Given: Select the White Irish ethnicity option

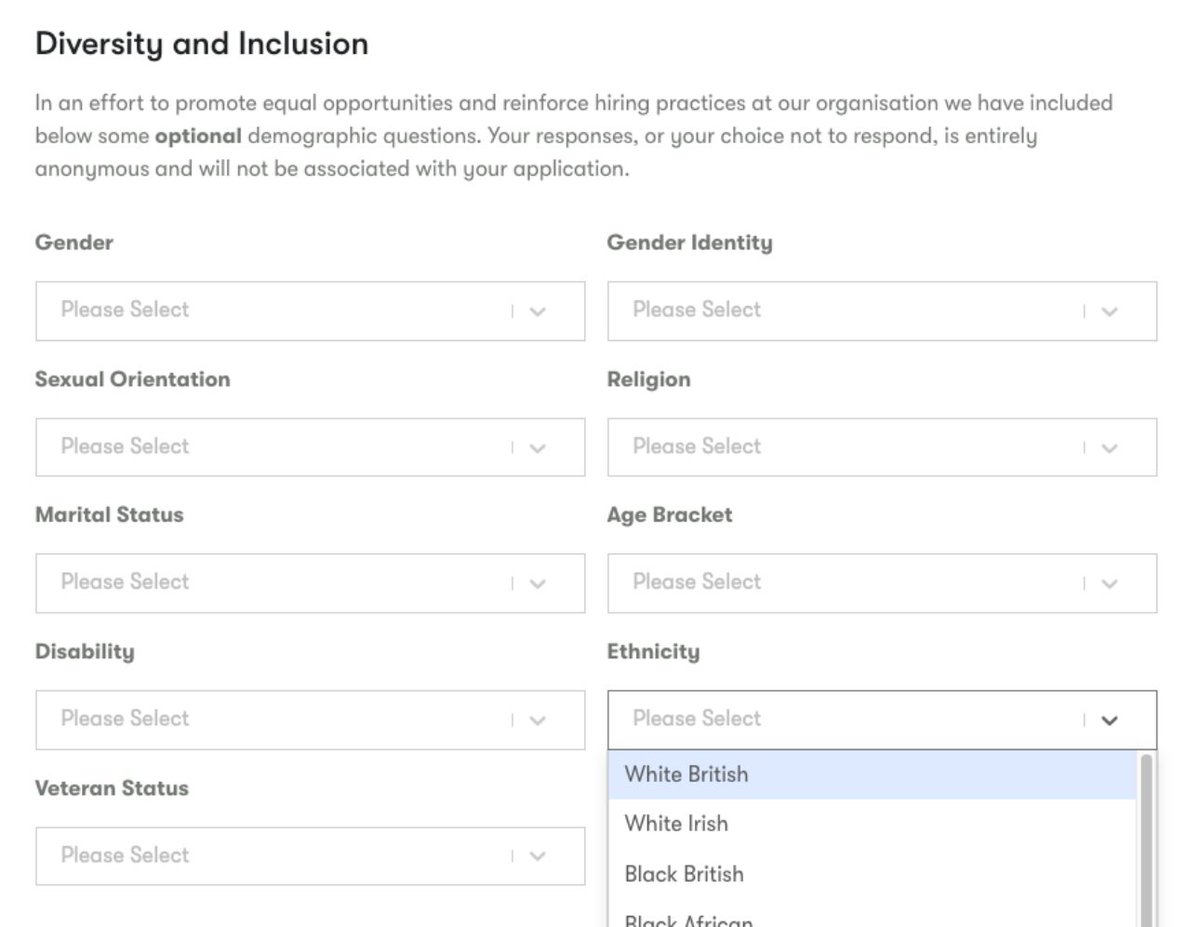Looking at the screenshot, I should 676,824.
